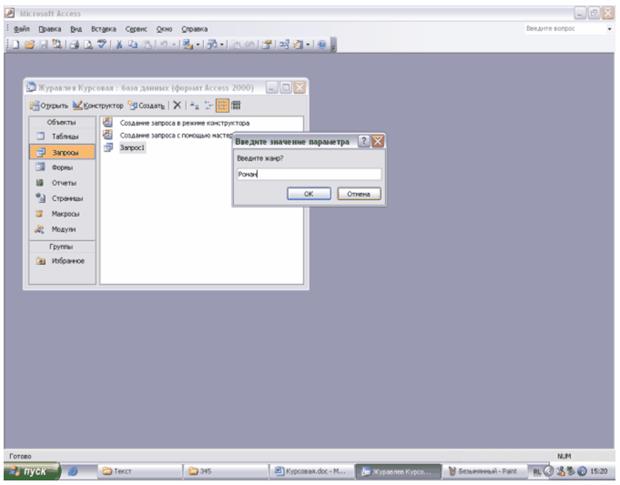Click the New database toolbar icon
620x485 pixels.
pyautogui.click(x=15, y=44)
